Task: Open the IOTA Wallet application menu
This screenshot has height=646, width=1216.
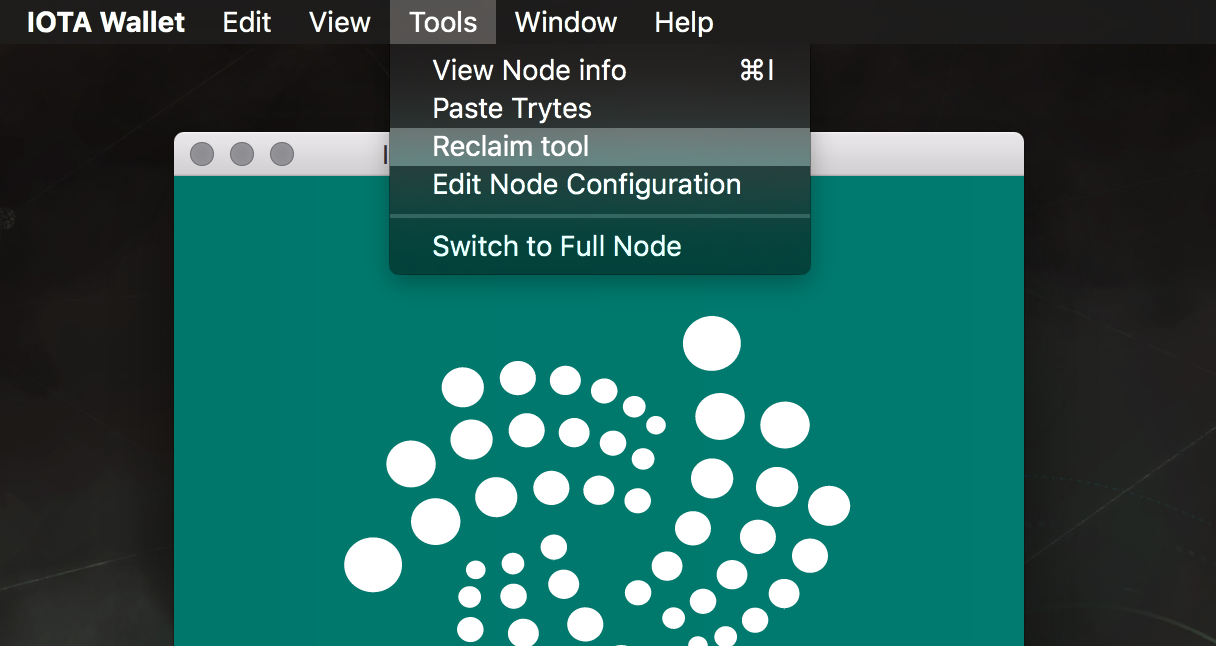Action: 106,22
